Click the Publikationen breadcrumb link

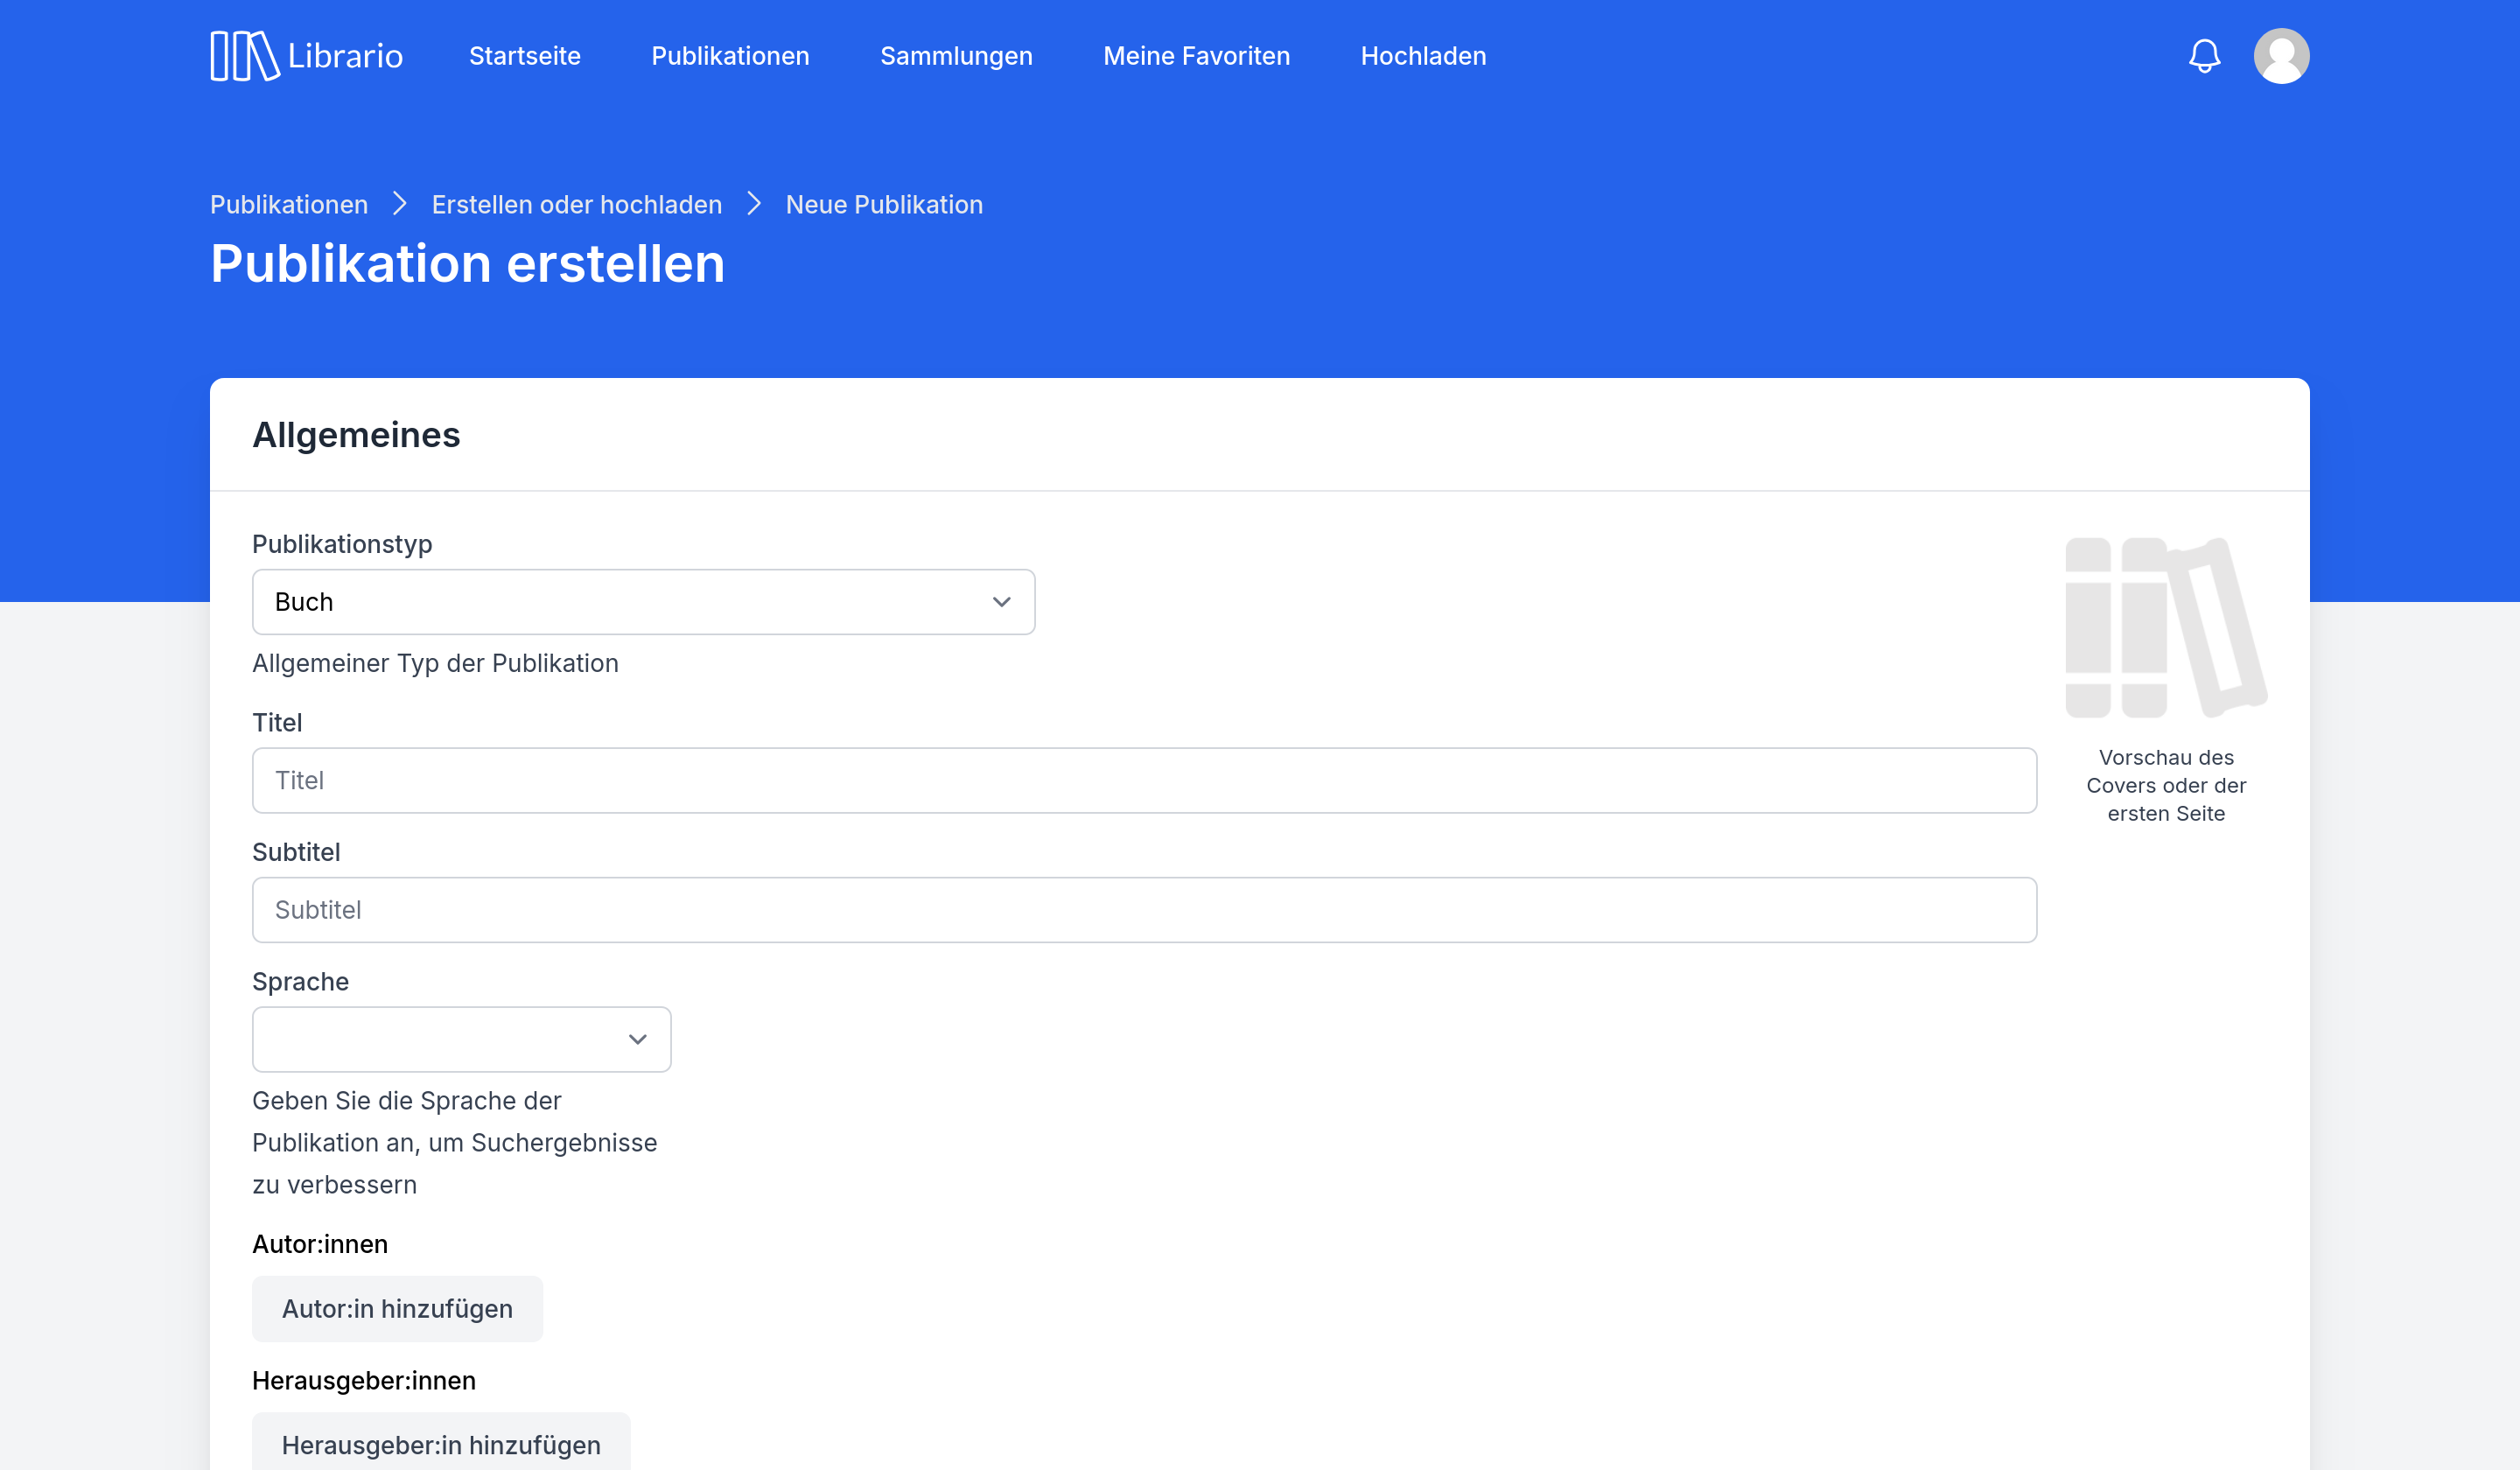(289, 204)
